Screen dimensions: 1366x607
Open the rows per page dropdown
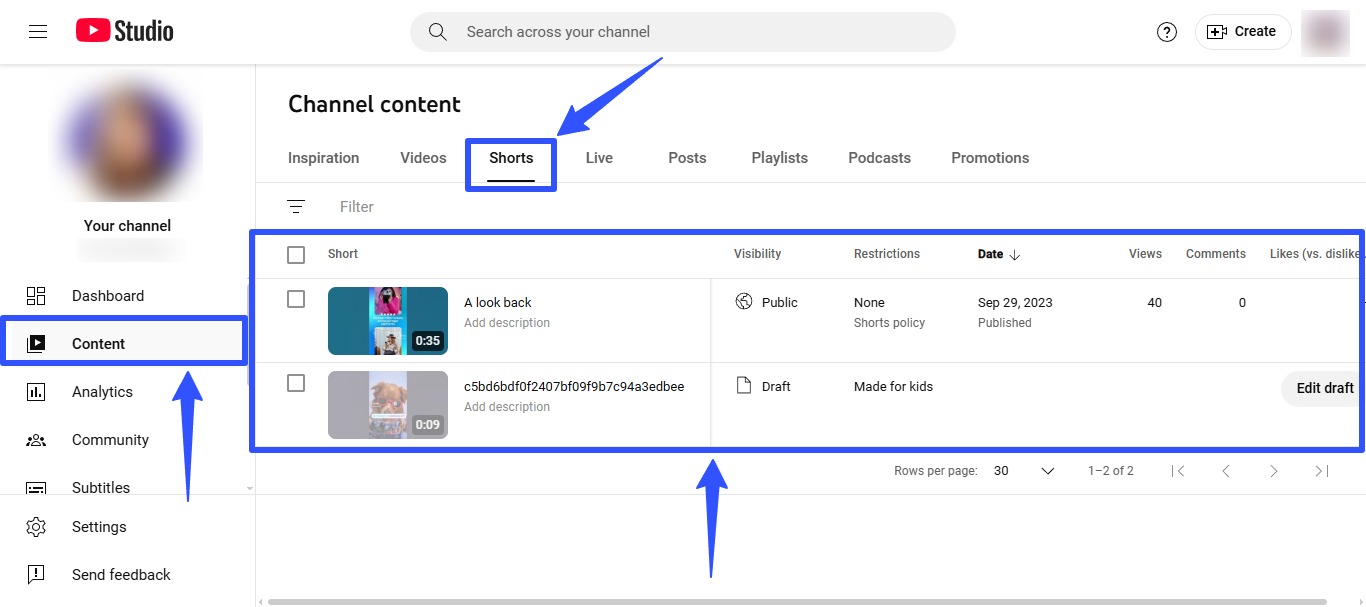click(x=1046, y=470)
